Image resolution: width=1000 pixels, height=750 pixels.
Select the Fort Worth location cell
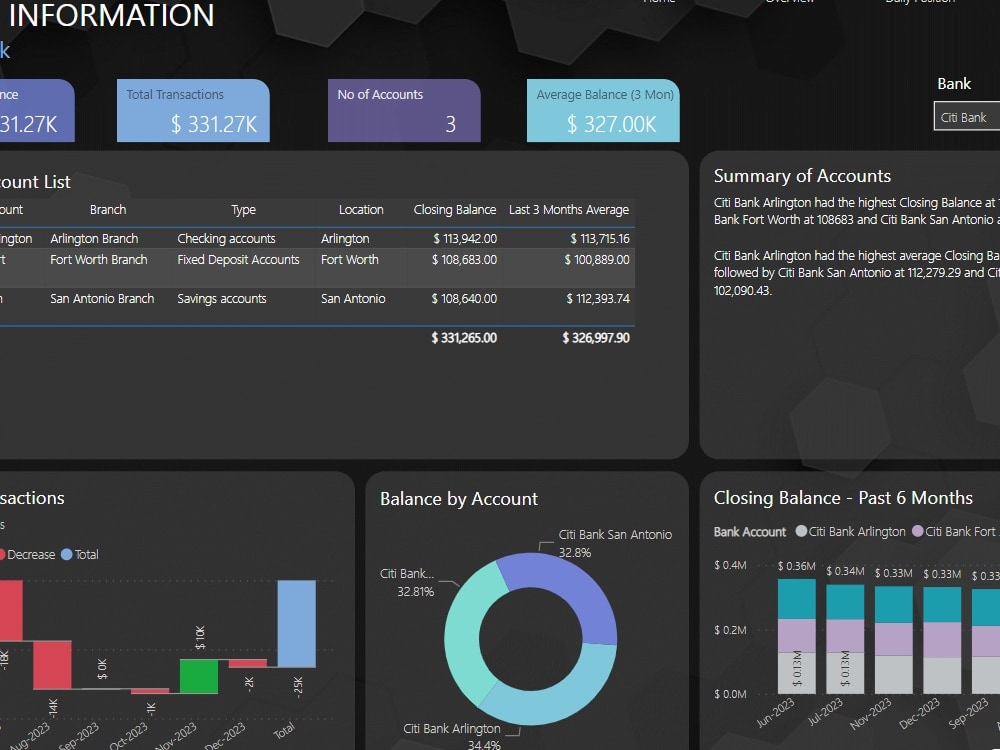click(349, 260)
